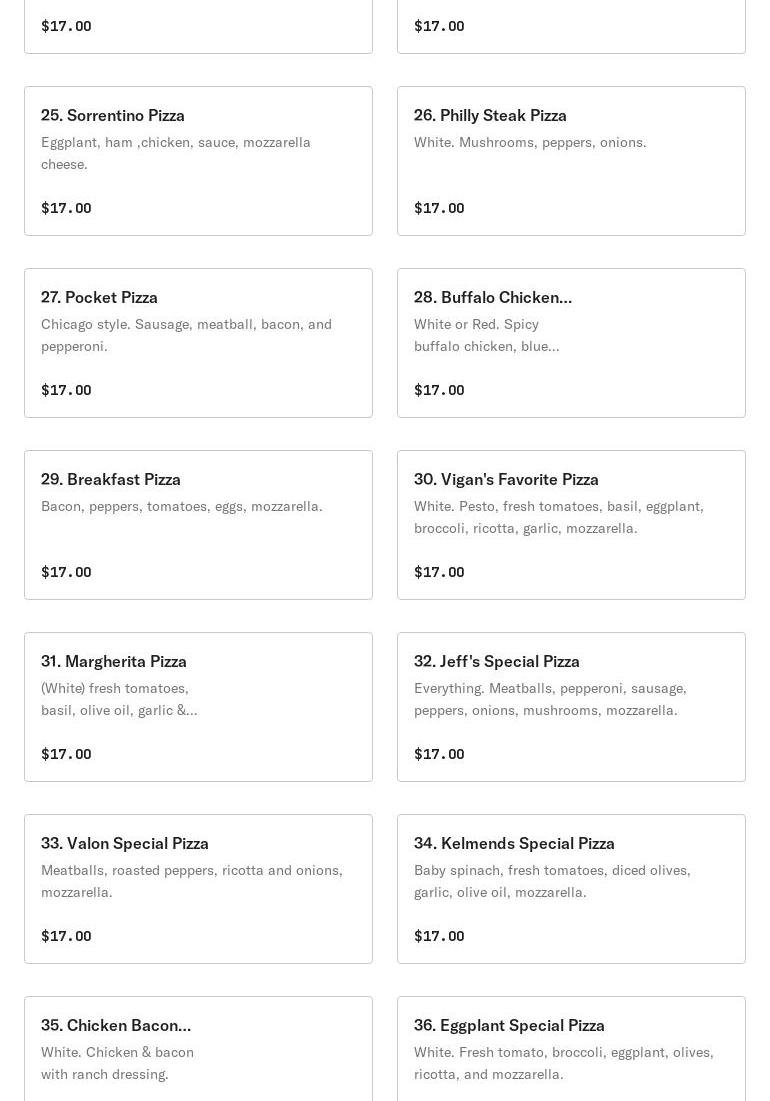Click 30. Vigan's Favorite Pizza title
This screenshot has width=770, height=1101.
click(x=506, y=479)
